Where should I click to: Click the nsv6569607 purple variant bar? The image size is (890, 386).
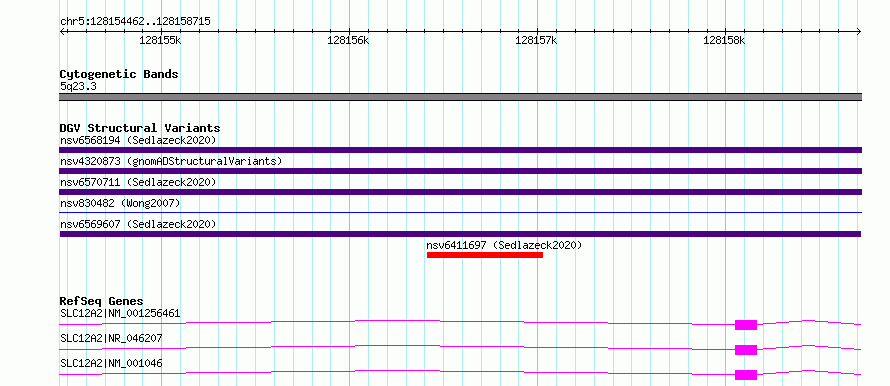(x=460, y=234)
